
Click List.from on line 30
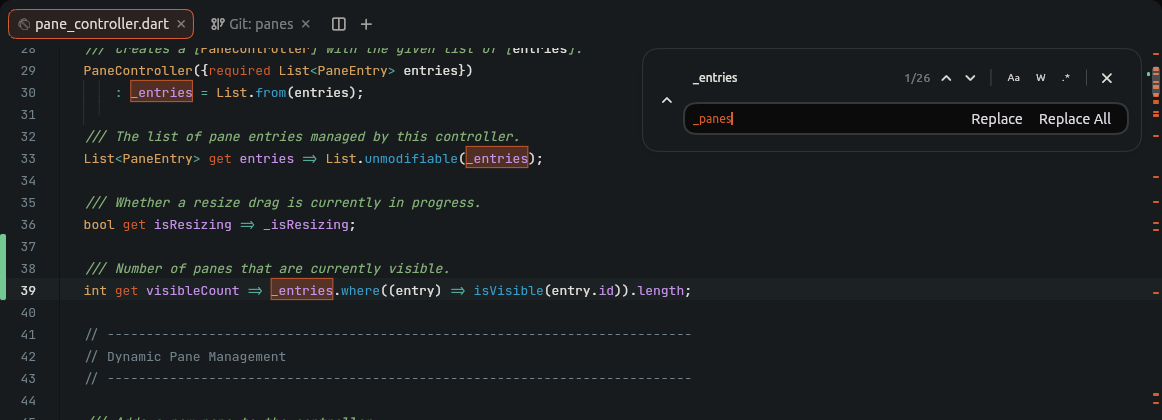tap(251, 93)
